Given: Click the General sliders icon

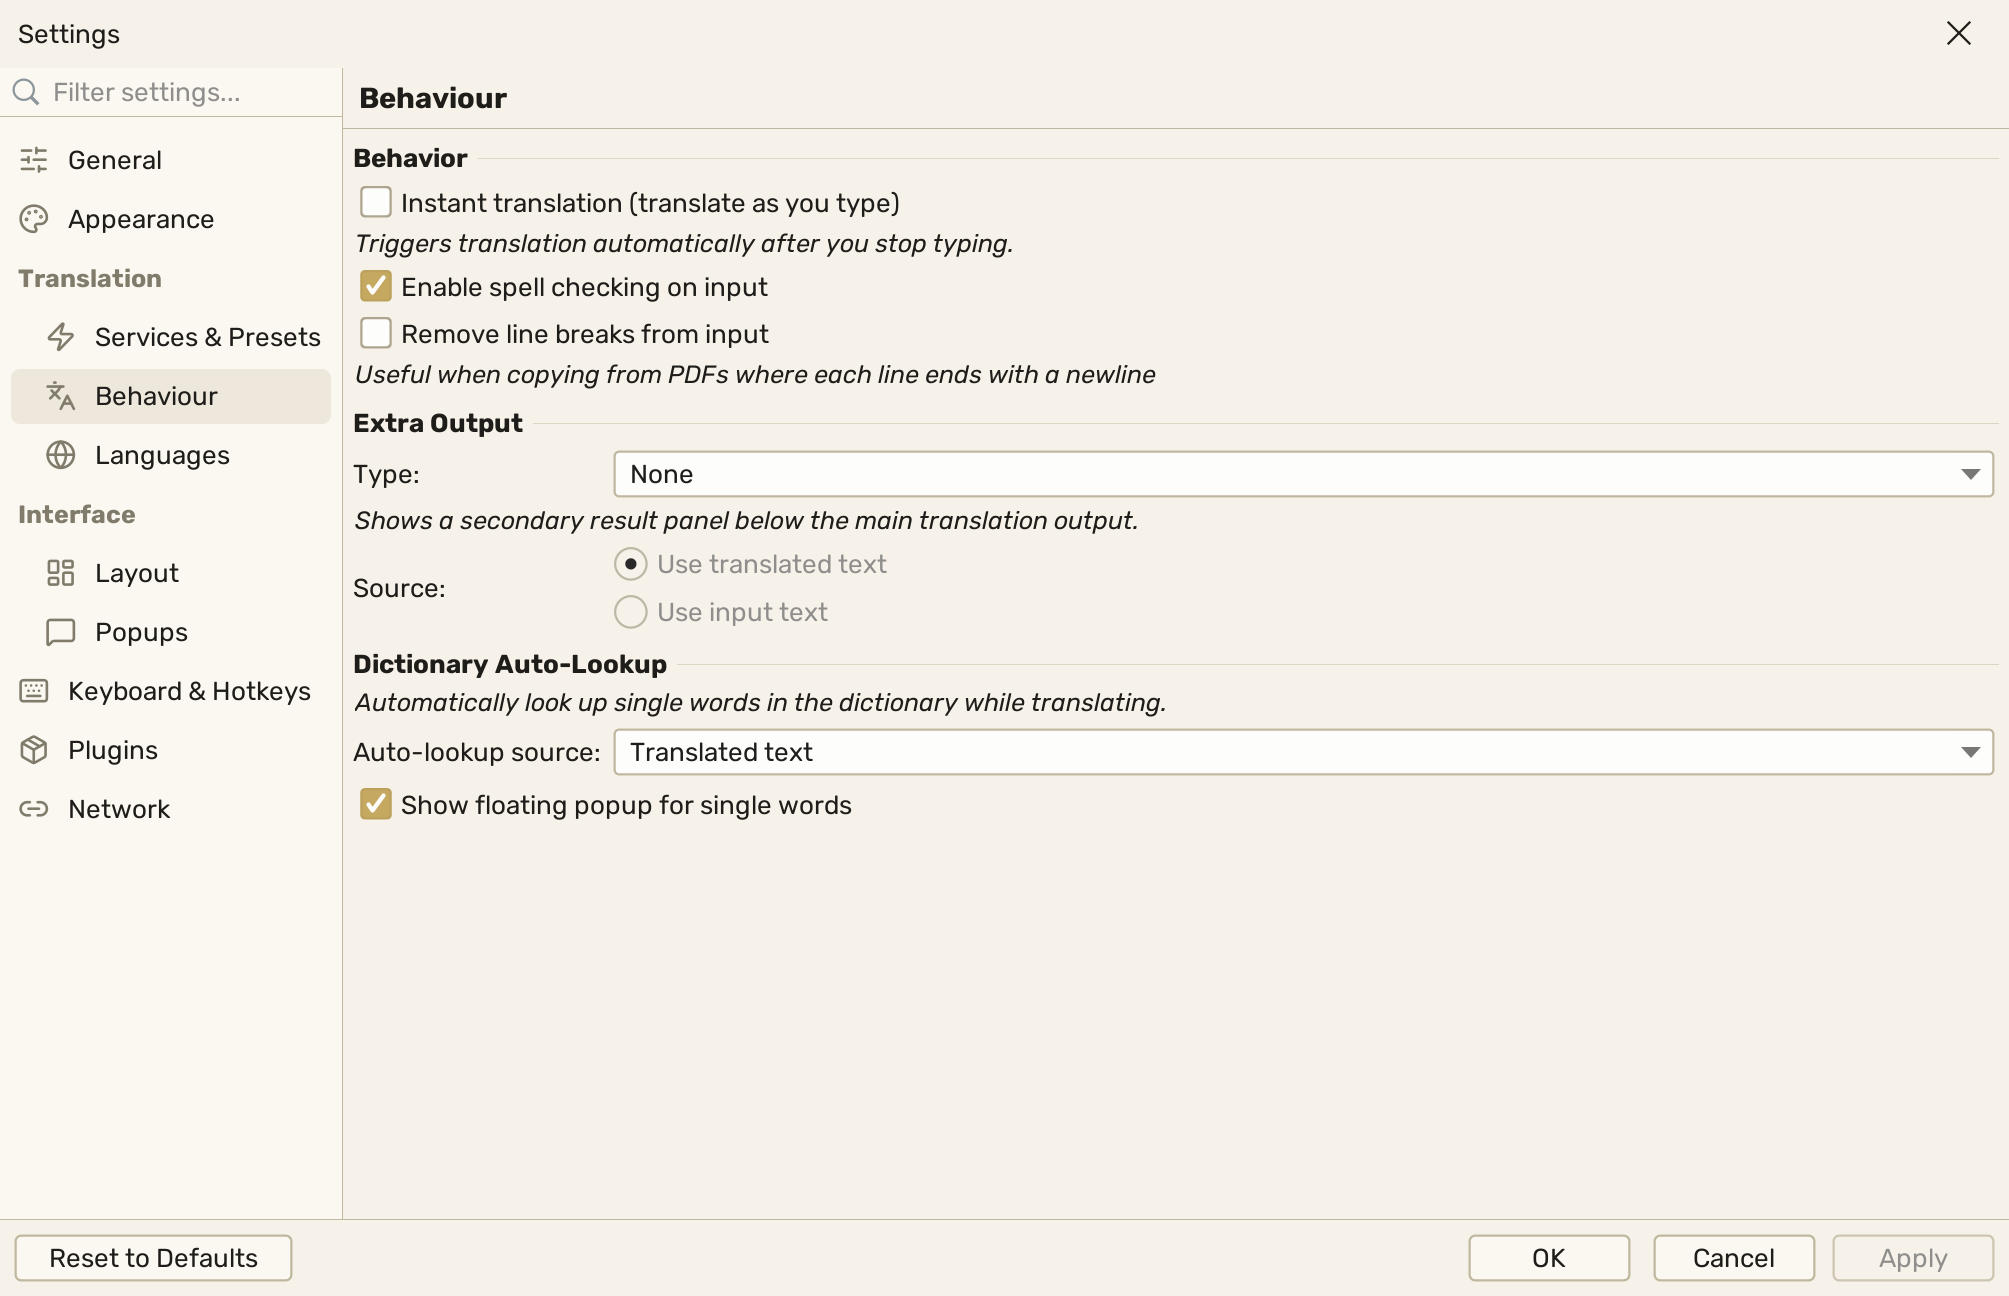Looking at the screenshot, I should pyautogui.click(x=34, y=160).
